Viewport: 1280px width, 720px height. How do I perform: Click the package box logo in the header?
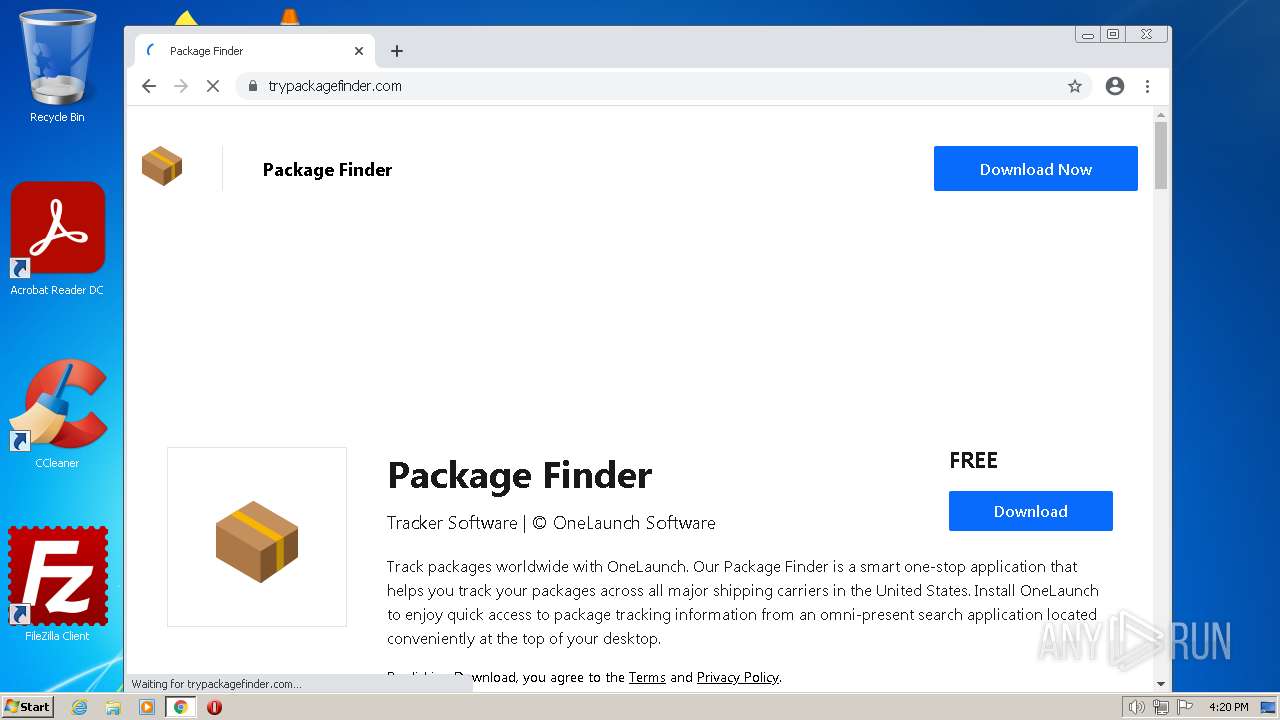162,166
